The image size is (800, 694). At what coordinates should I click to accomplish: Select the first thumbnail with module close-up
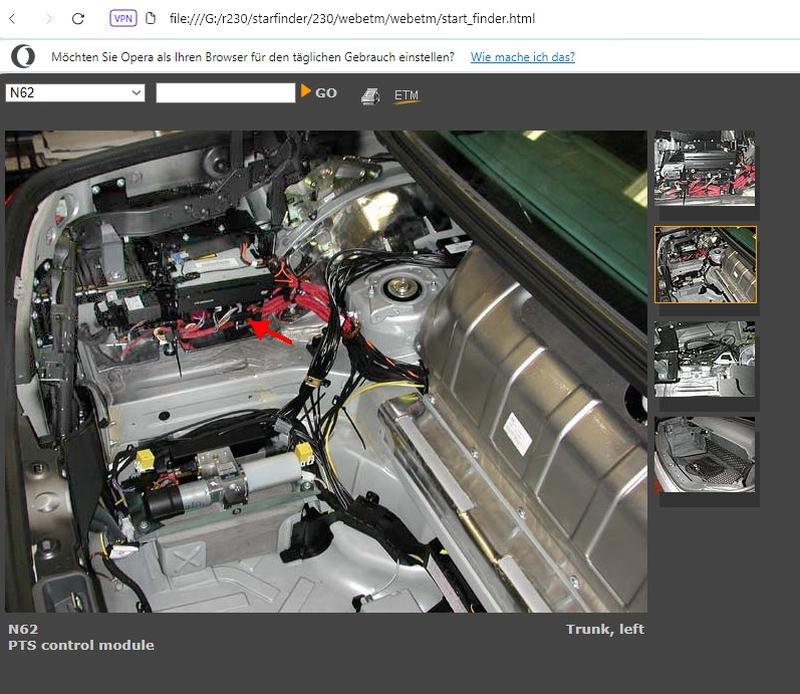pos(704,168)
